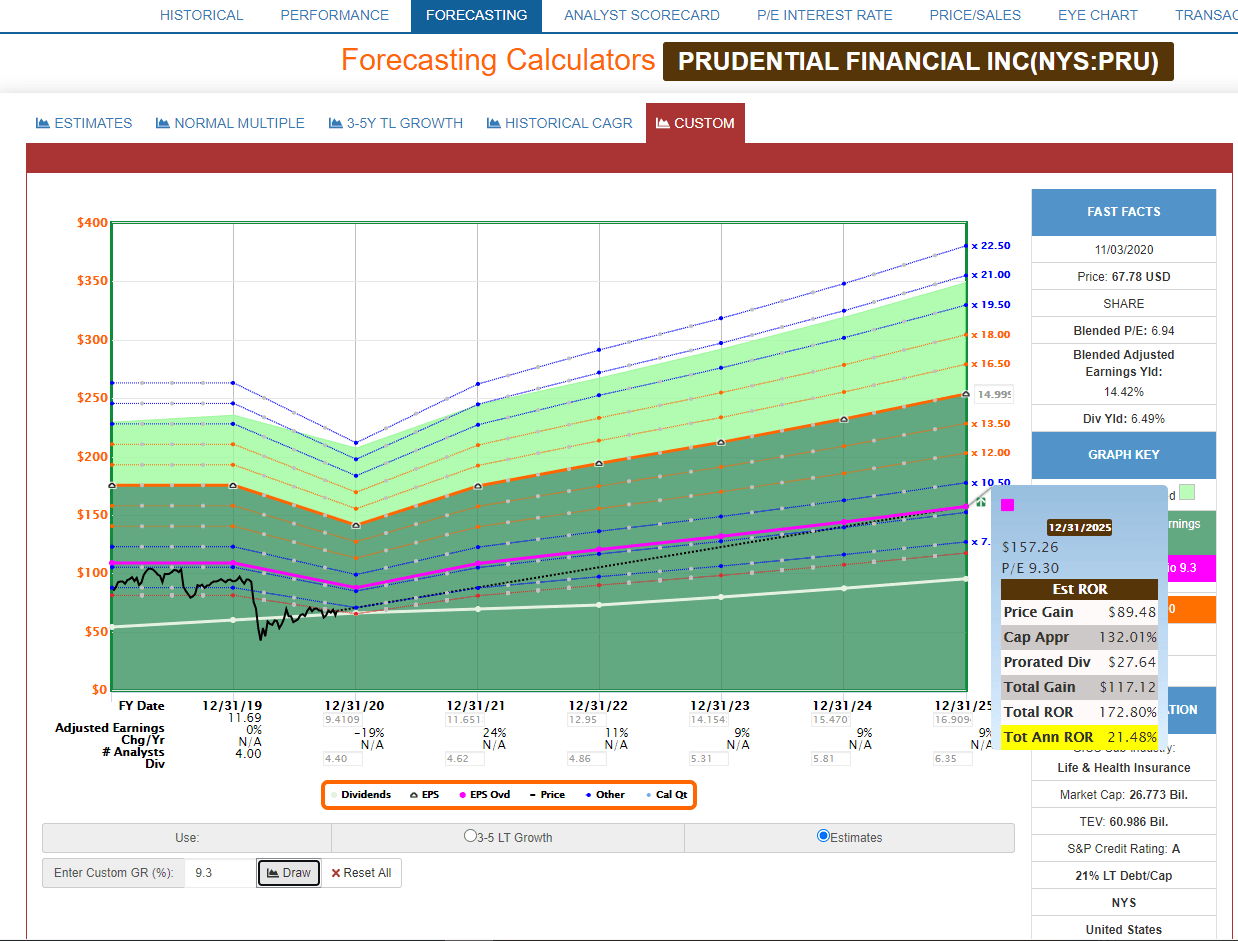Image resolution: width=1238 pixels, height=941 pixels.
Task: Toggle Dividends in chart legend
Action: coord(360,795)
